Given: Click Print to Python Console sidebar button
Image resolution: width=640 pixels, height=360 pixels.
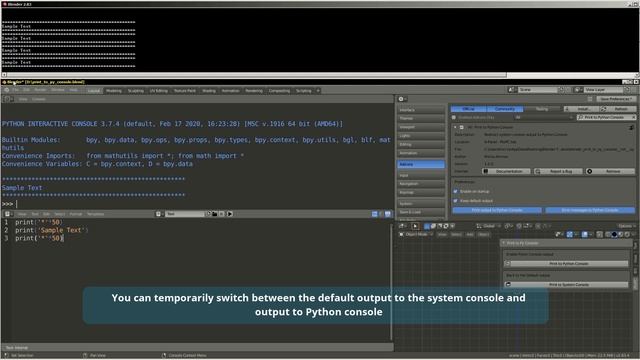Looking at the screenshot, I should (567, 264).
